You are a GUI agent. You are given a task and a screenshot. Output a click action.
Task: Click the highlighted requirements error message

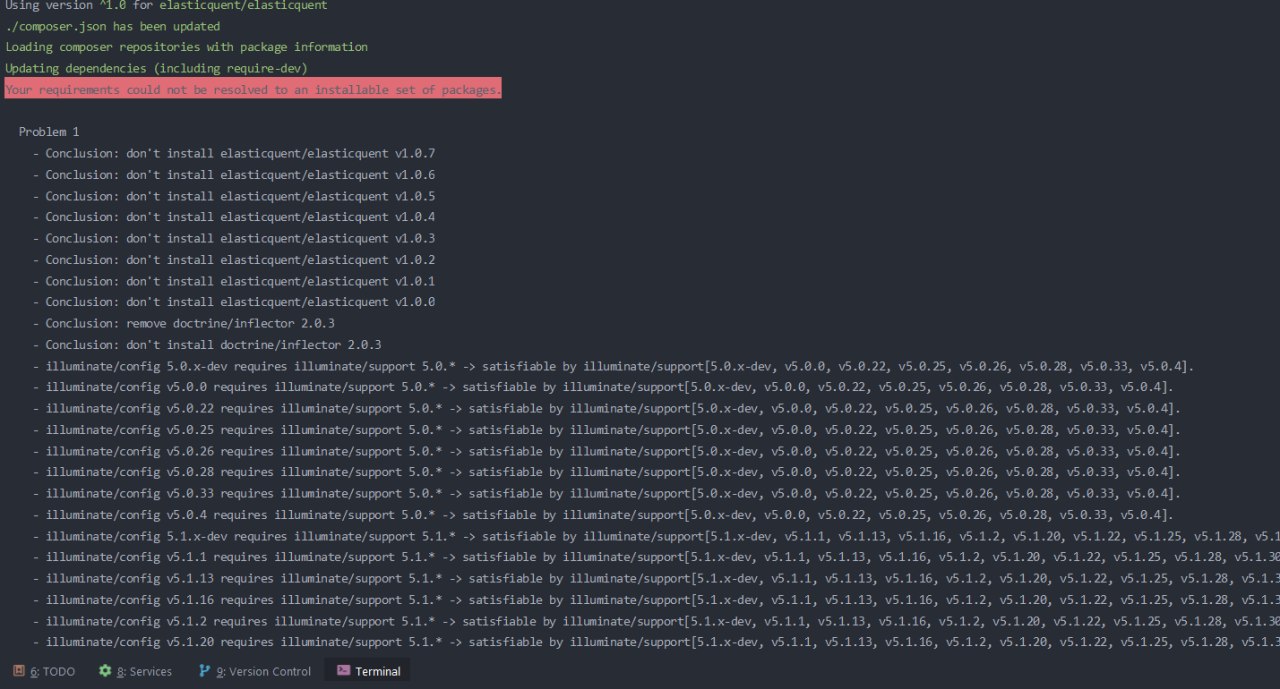tap(253, 89)
